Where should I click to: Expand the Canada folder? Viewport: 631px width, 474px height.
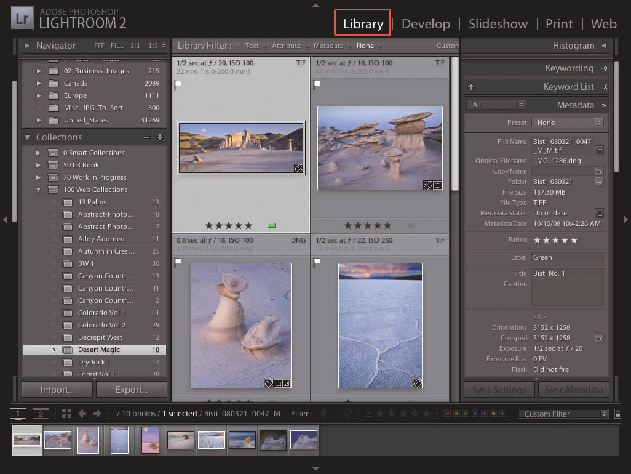[39, 83]
